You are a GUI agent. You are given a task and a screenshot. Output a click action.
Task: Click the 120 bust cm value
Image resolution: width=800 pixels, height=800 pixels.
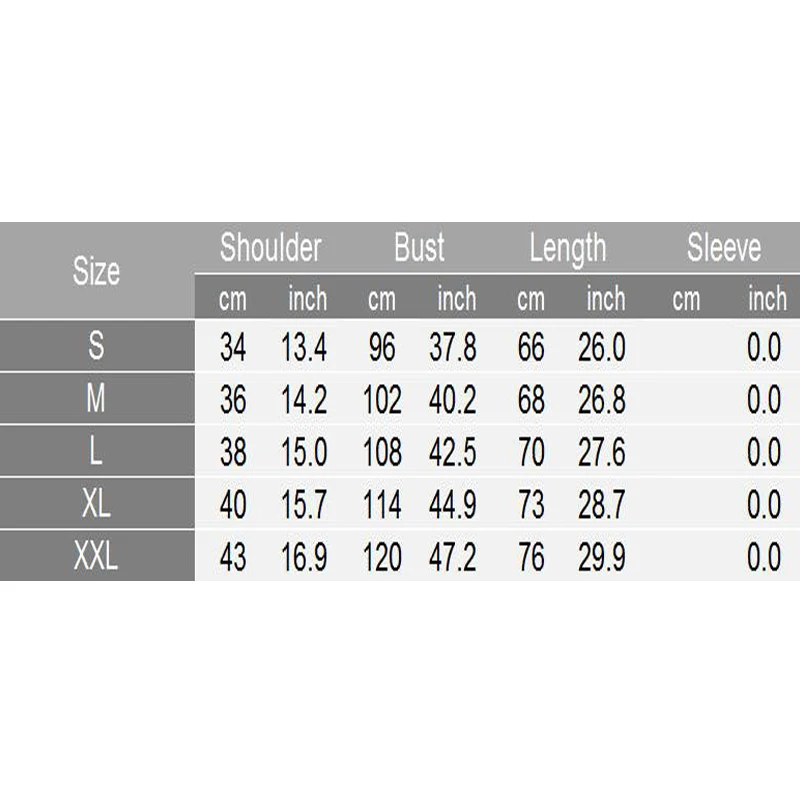click(381, 558)
